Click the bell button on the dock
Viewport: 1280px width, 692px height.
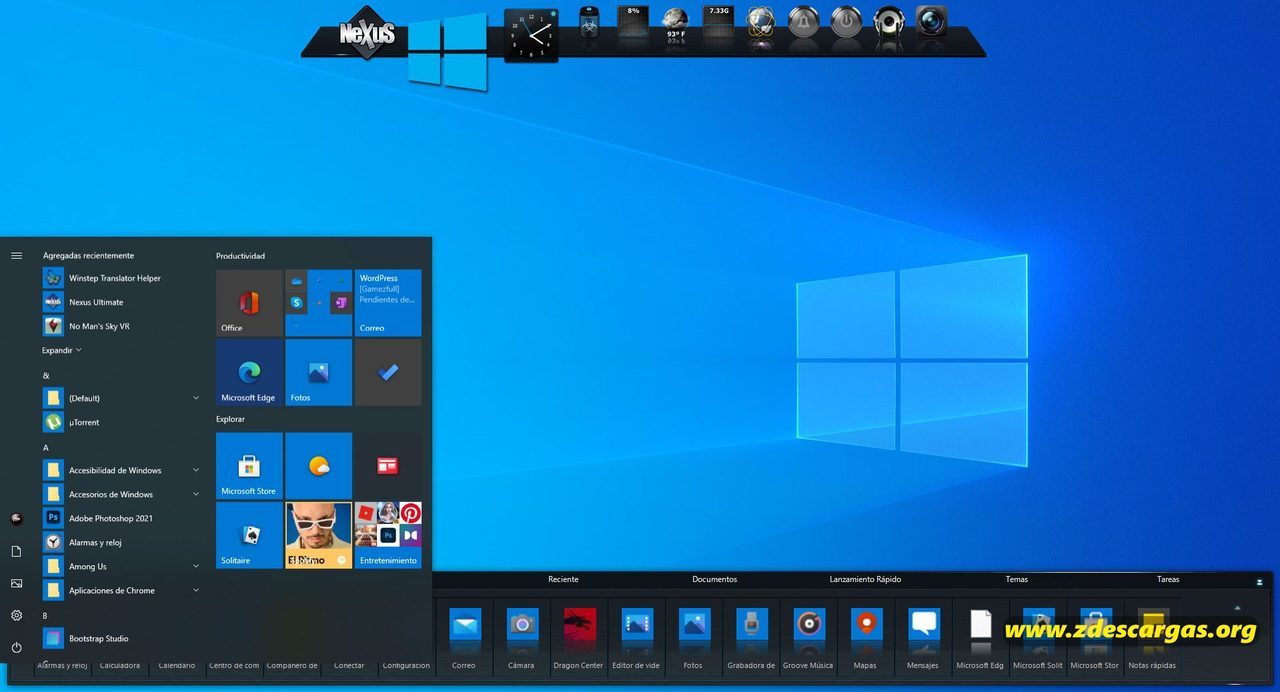pos(803,22)
